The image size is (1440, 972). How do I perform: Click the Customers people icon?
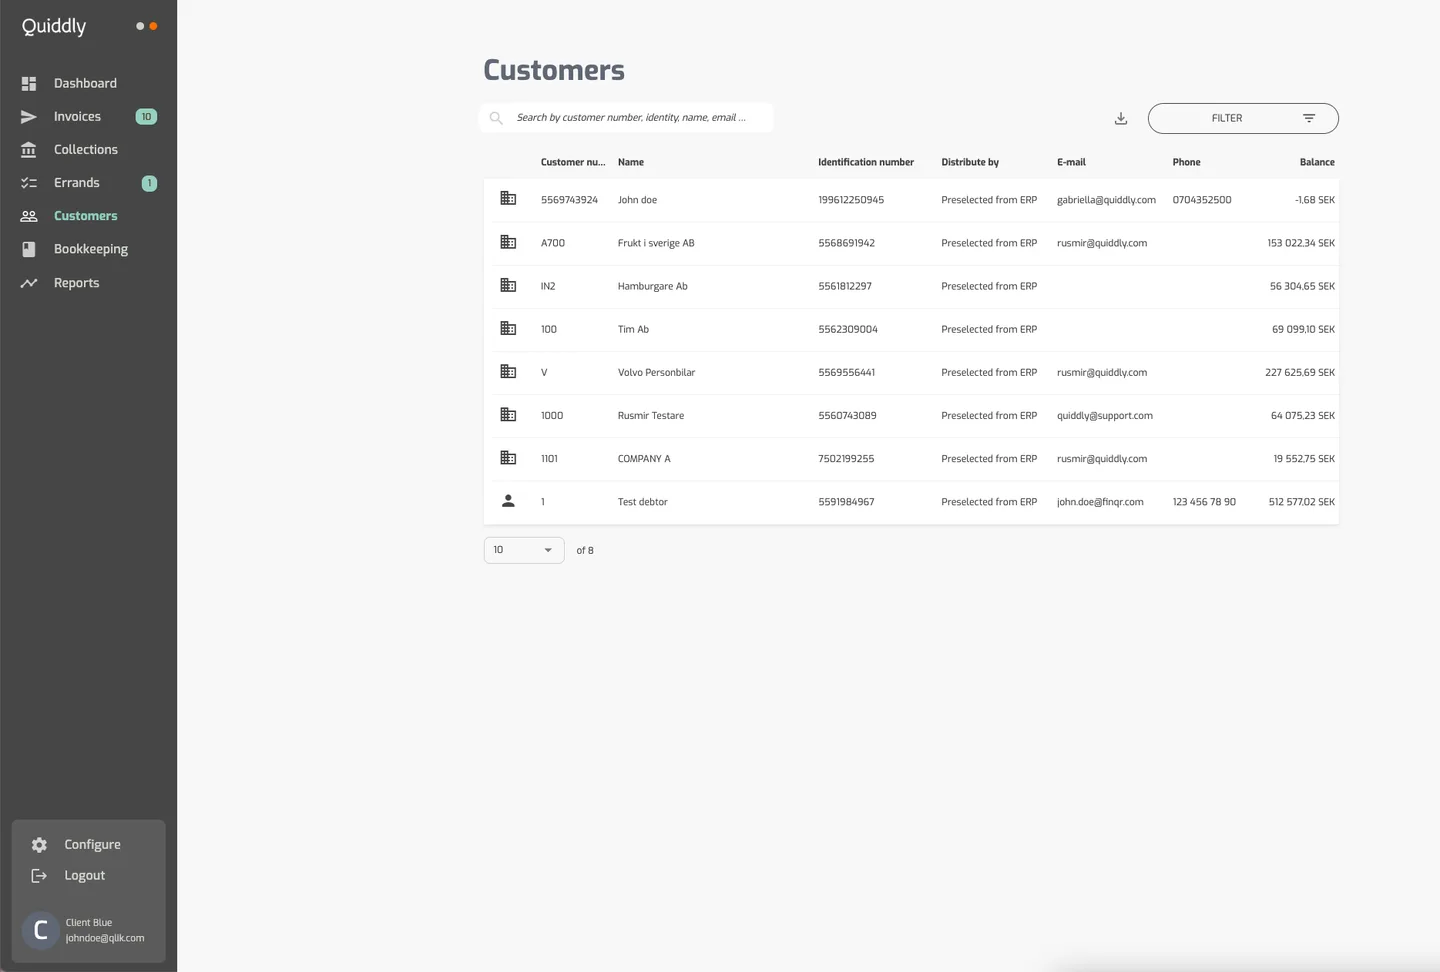coord(29,216)
